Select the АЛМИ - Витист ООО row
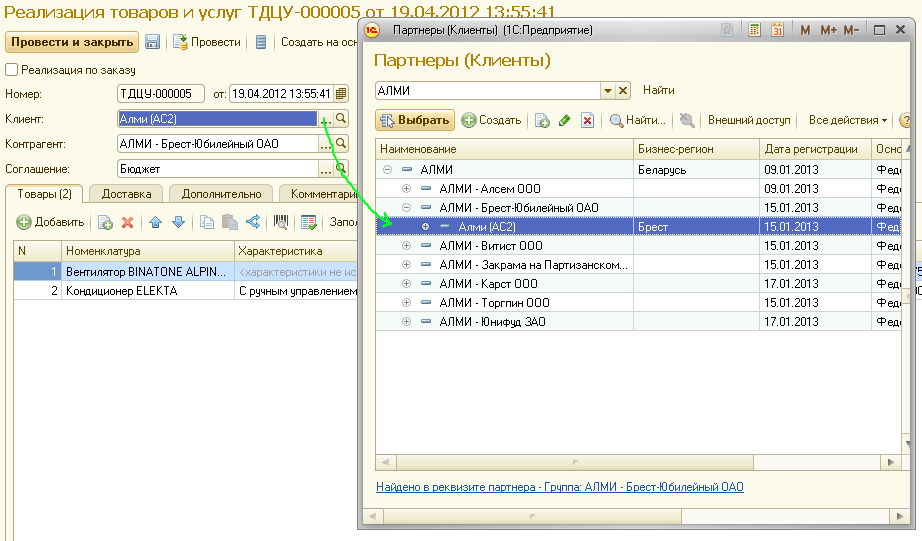This screenshot has height=541, width=922. tap(491, 246)
